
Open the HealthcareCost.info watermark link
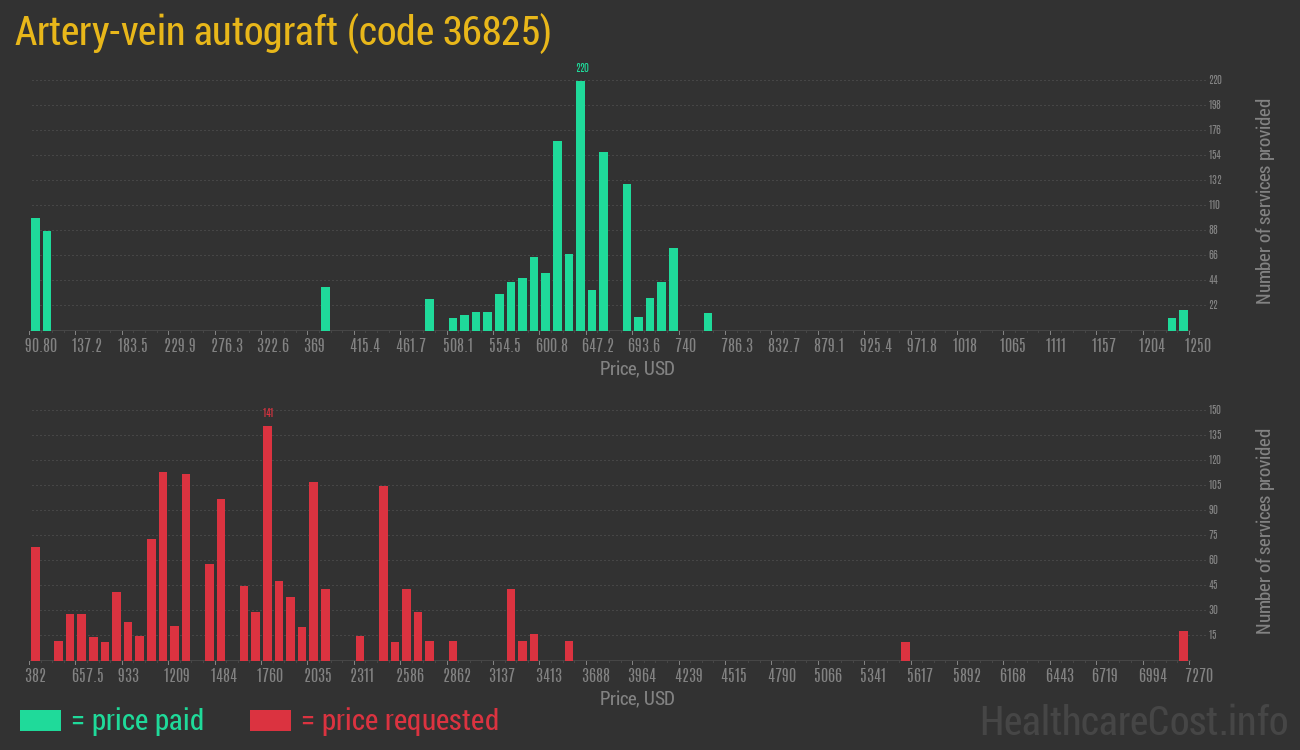coord(1133,720)
